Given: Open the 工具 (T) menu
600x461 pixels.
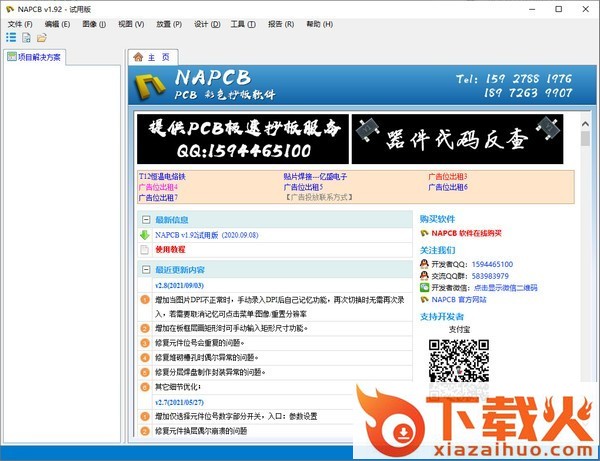Looking at the screenshot, I should click(243, 24).
